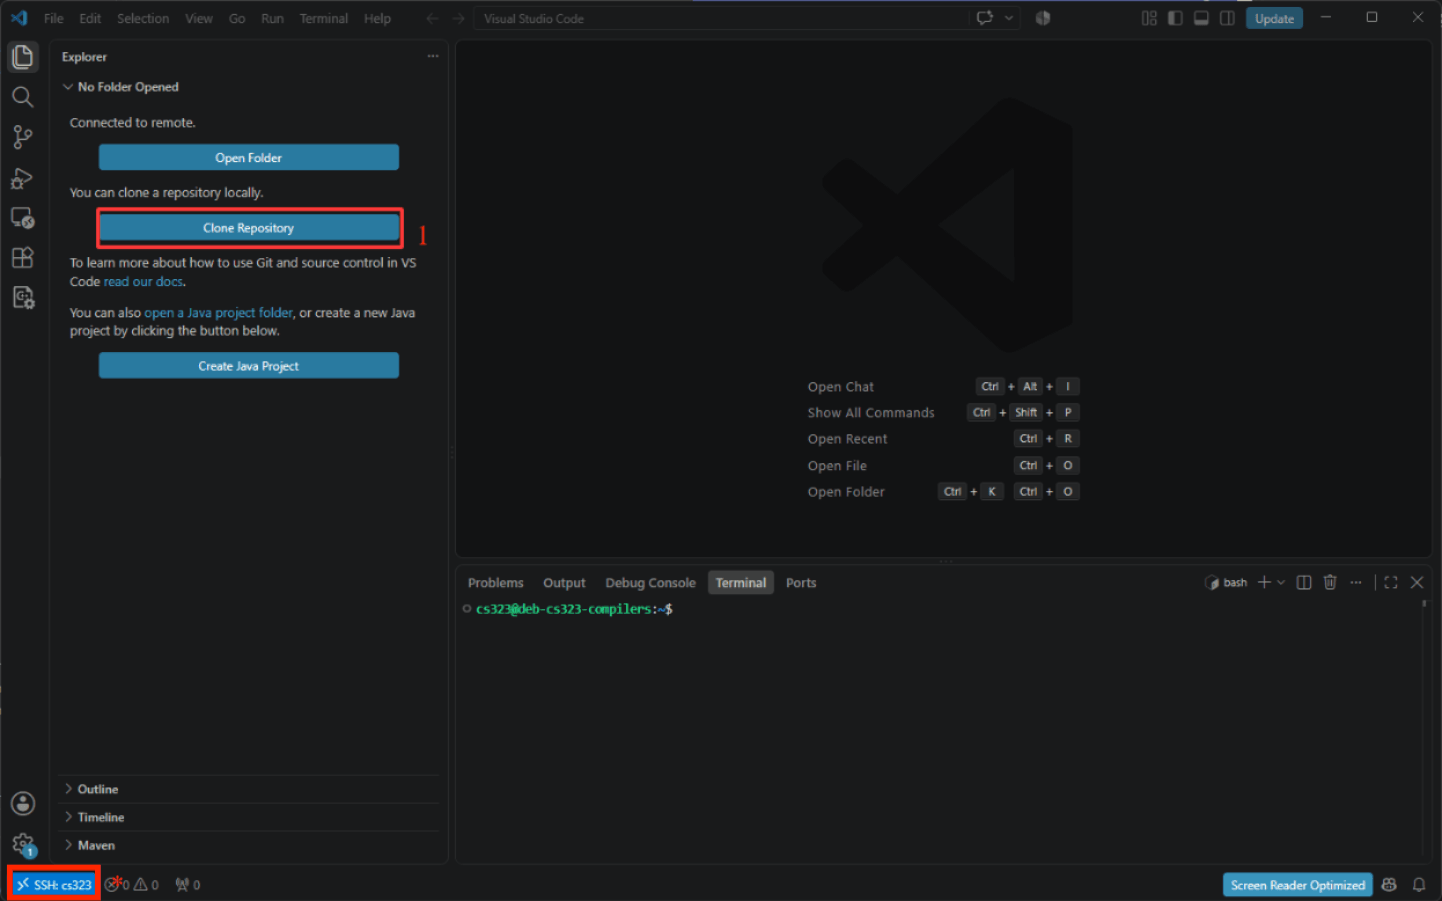Image resolution: width=1442 pixels, height=901 pixels.
Task: Open the View menu
Action: (x=199, y=18)
